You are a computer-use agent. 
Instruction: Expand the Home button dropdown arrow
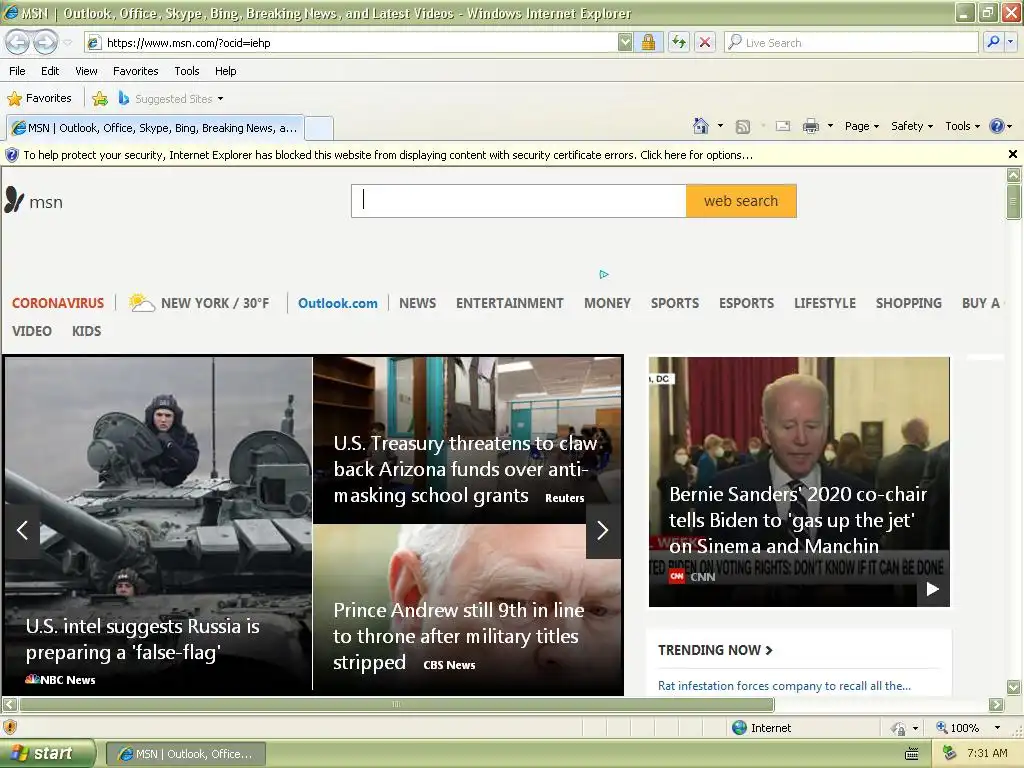point(720,126)
